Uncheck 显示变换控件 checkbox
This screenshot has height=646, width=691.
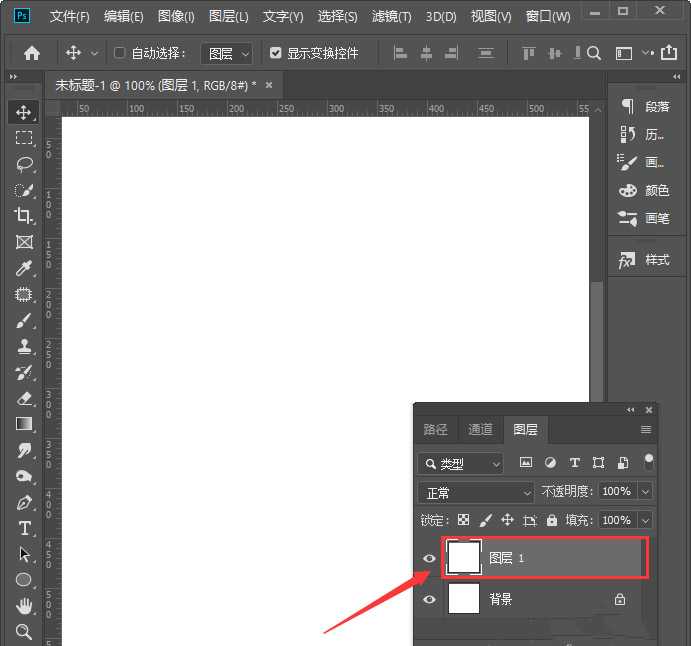pos(276,53)
